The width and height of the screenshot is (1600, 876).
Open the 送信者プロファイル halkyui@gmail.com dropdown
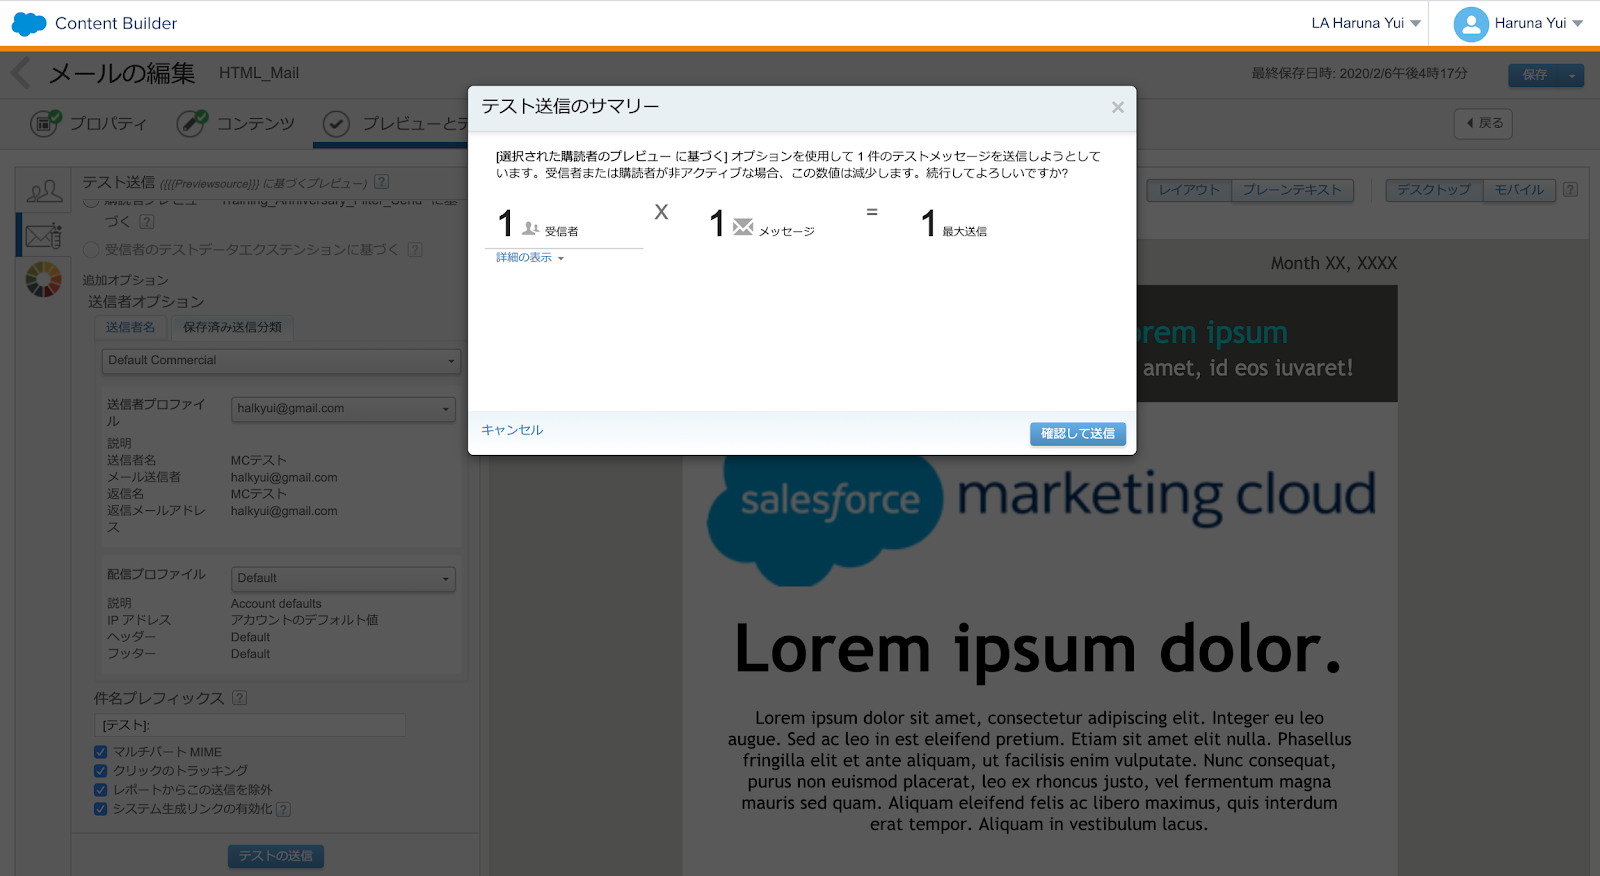343,409
